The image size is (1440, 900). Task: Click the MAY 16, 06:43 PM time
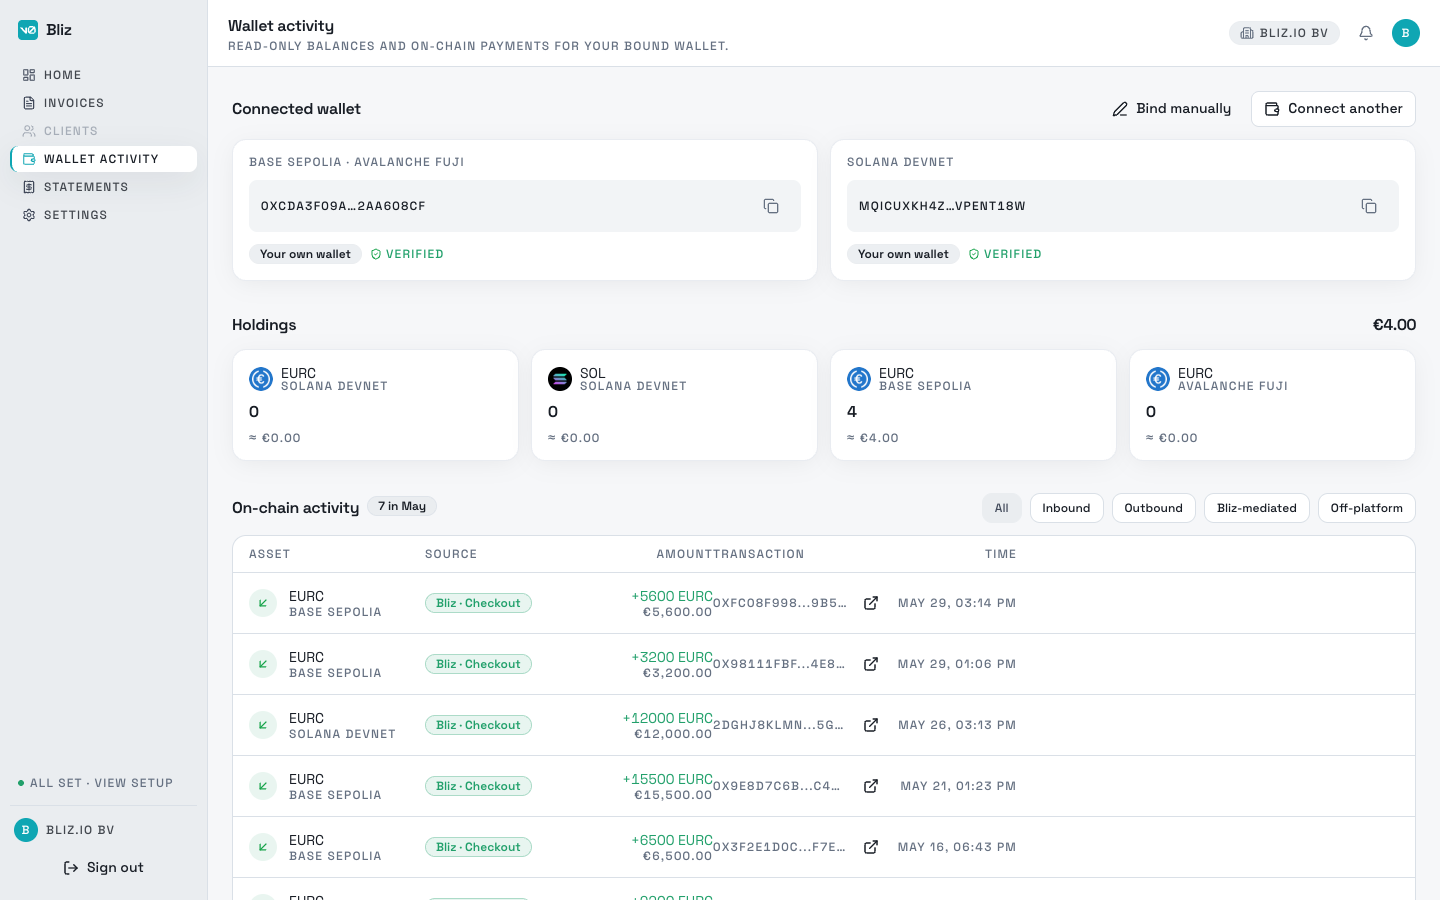point(957,847)
